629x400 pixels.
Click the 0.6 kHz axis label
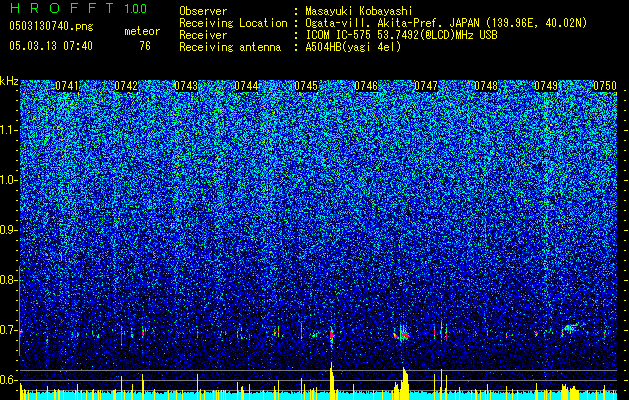point(8,380)
